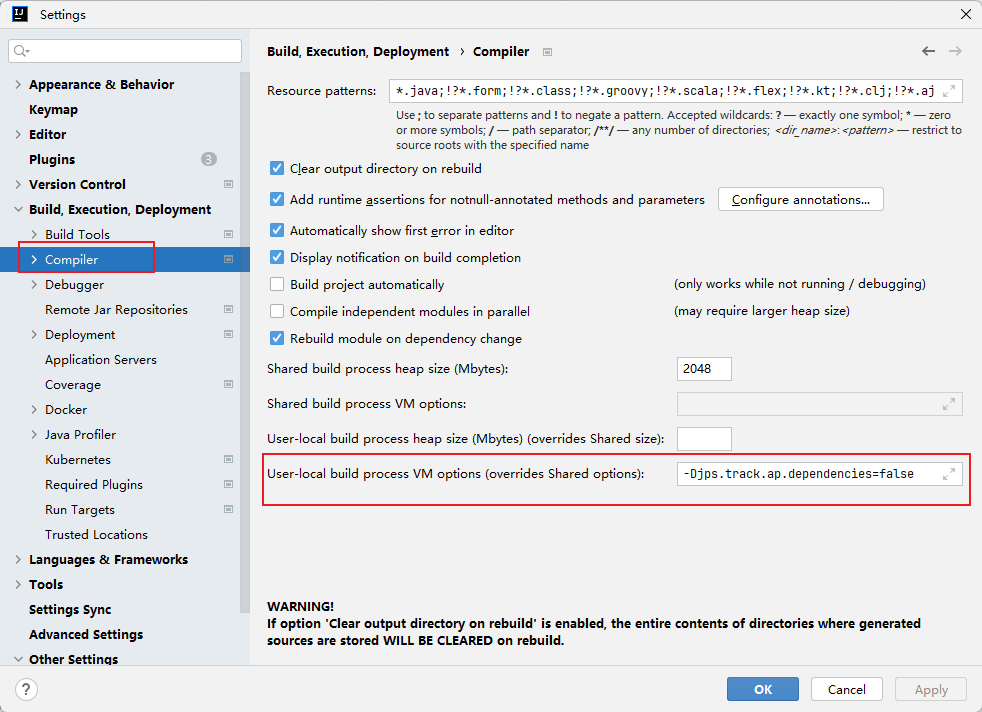Click the Configure annotations button
This screenshot has width=982, height=712.
tap(800, 199)
